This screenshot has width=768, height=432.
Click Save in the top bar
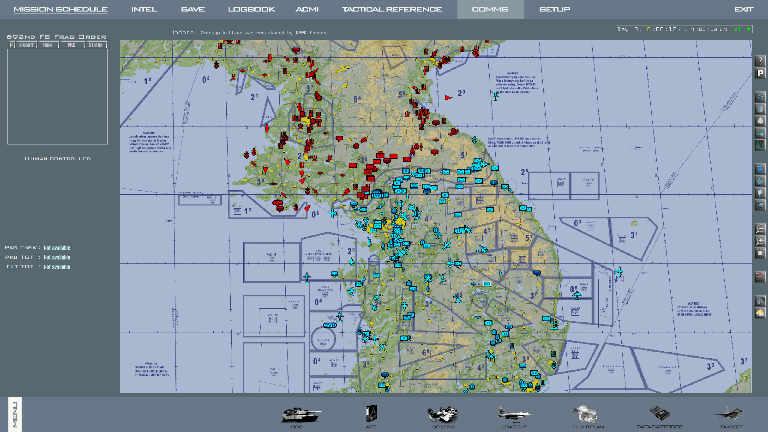192,9
